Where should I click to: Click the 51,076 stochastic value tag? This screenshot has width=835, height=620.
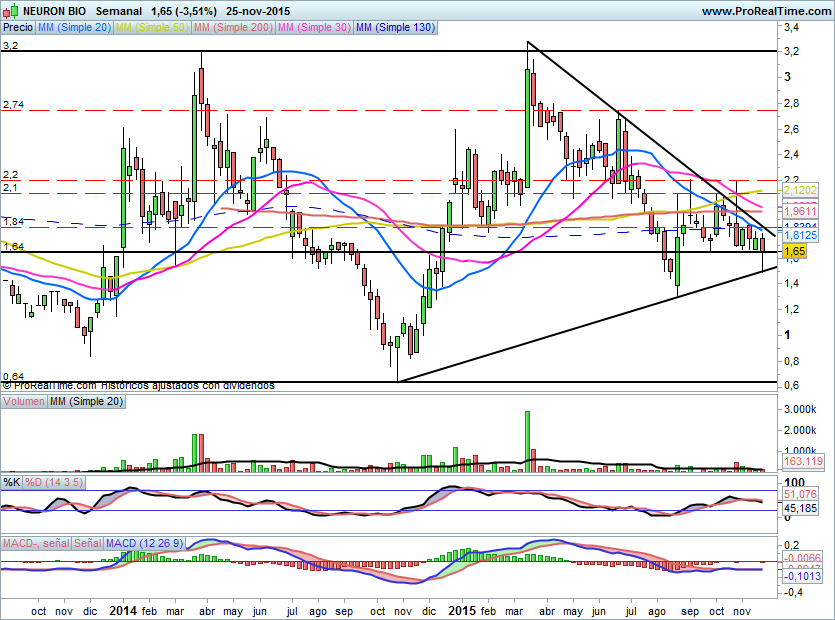(x=800, y=494)
